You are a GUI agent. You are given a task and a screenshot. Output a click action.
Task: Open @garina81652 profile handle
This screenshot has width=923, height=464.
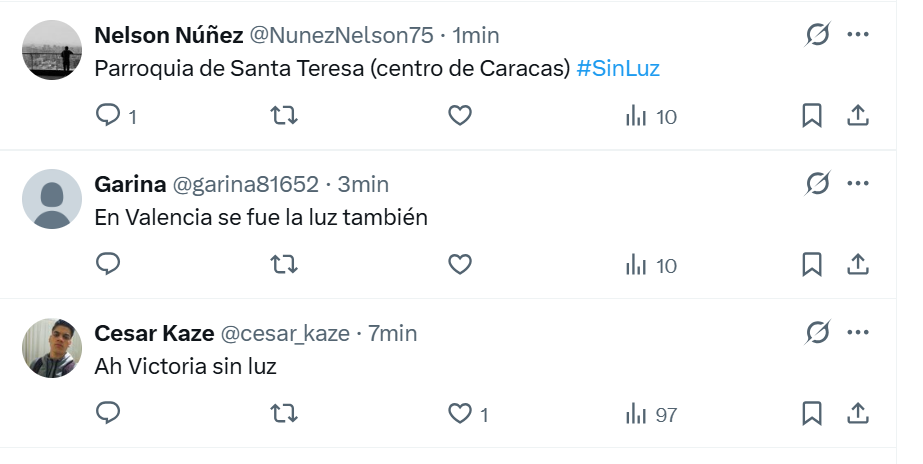246,184
